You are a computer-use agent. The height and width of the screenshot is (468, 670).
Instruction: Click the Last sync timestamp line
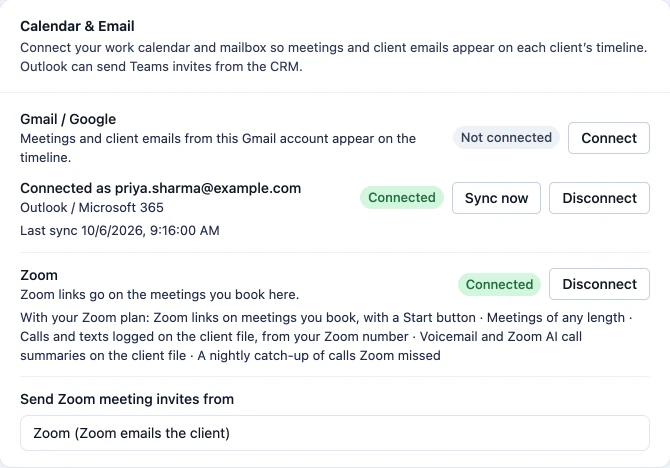120,231
